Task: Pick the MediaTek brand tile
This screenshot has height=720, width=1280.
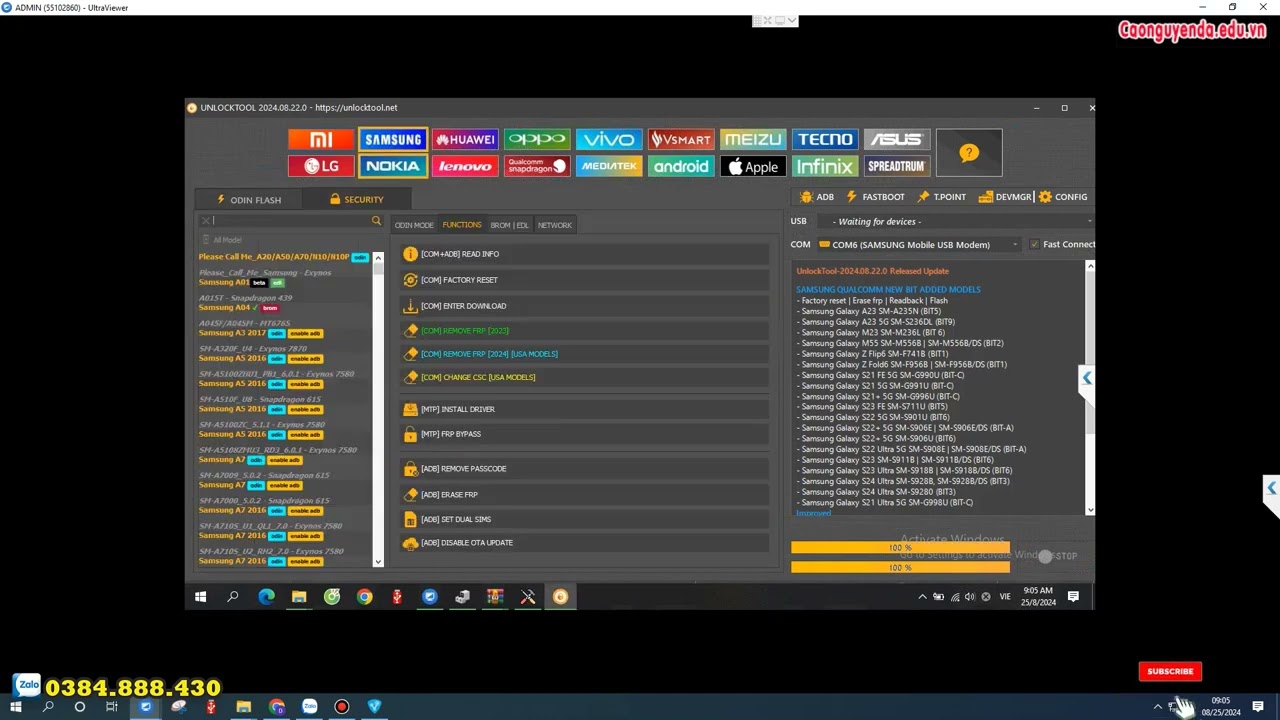Action: click(609, 167)
